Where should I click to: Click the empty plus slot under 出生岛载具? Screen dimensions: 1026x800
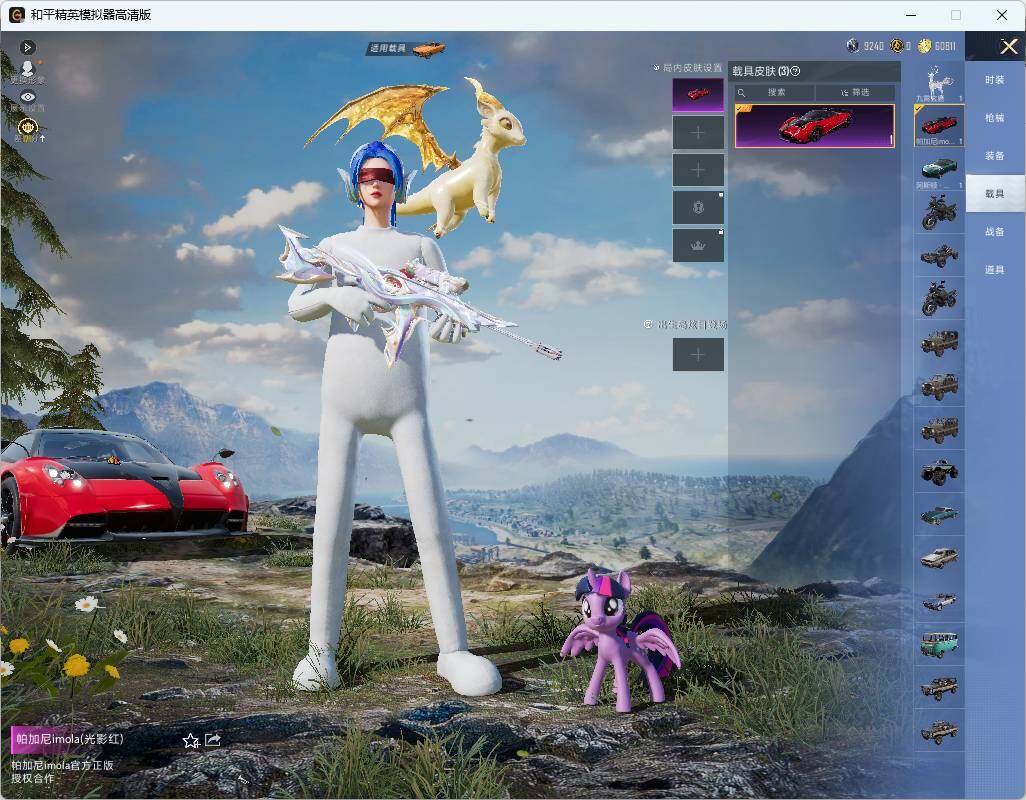coord(698,355)
